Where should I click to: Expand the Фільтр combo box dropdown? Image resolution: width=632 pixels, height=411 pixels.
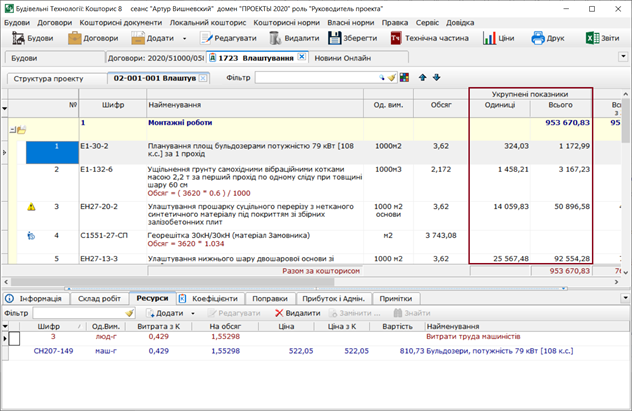click(383, 78)
